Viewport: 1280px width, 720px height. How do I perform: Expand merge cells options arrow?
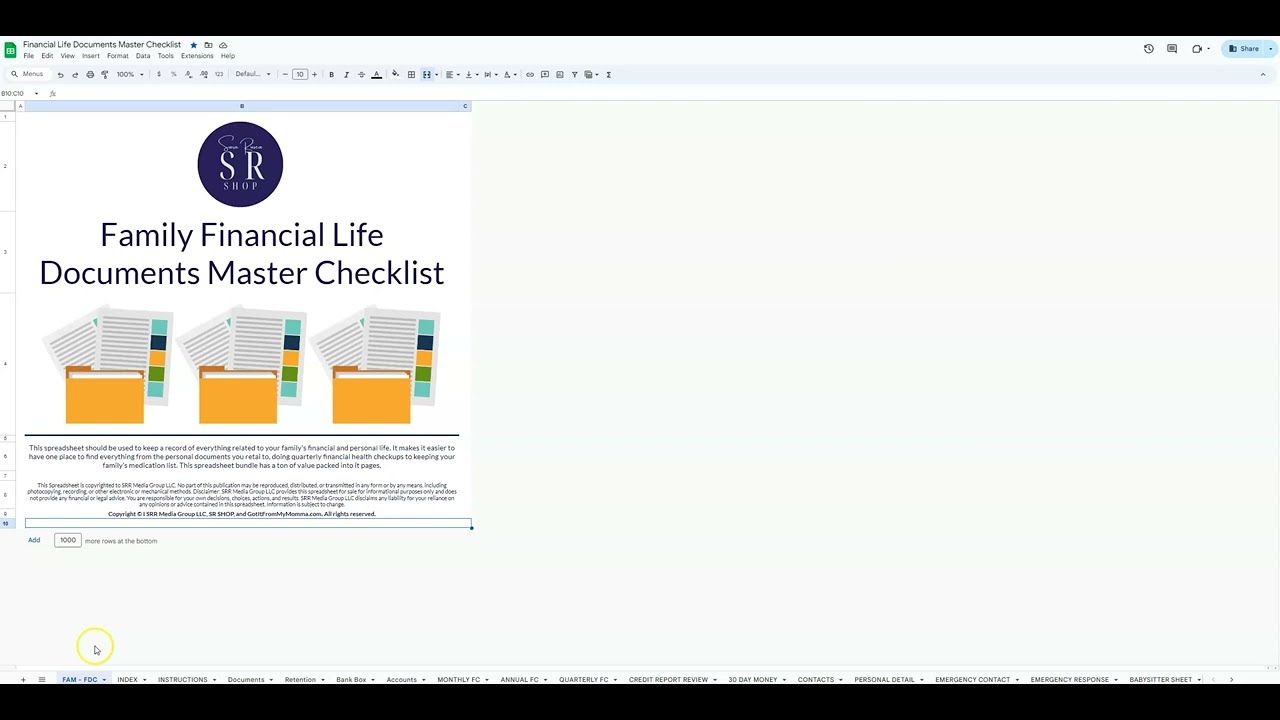436,75
